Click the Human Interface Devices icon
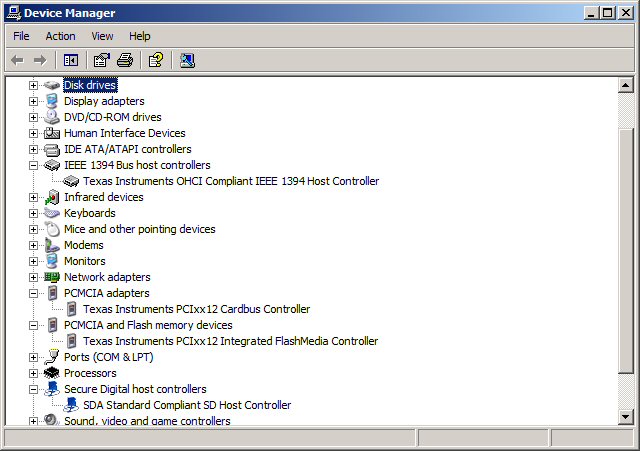 [52, 133]
